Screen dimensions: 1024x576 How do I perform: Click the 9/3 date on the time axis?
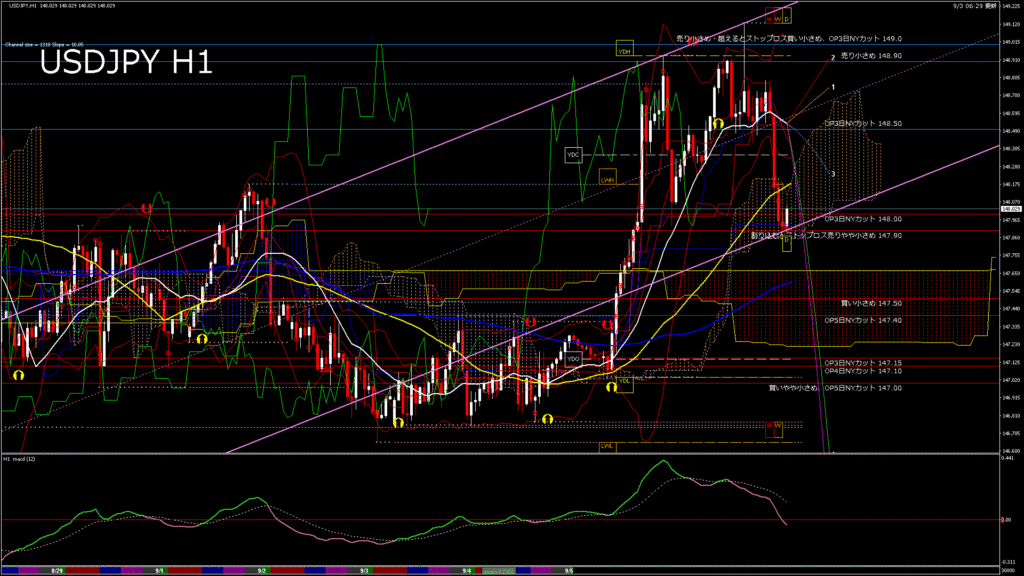point(364,569)
